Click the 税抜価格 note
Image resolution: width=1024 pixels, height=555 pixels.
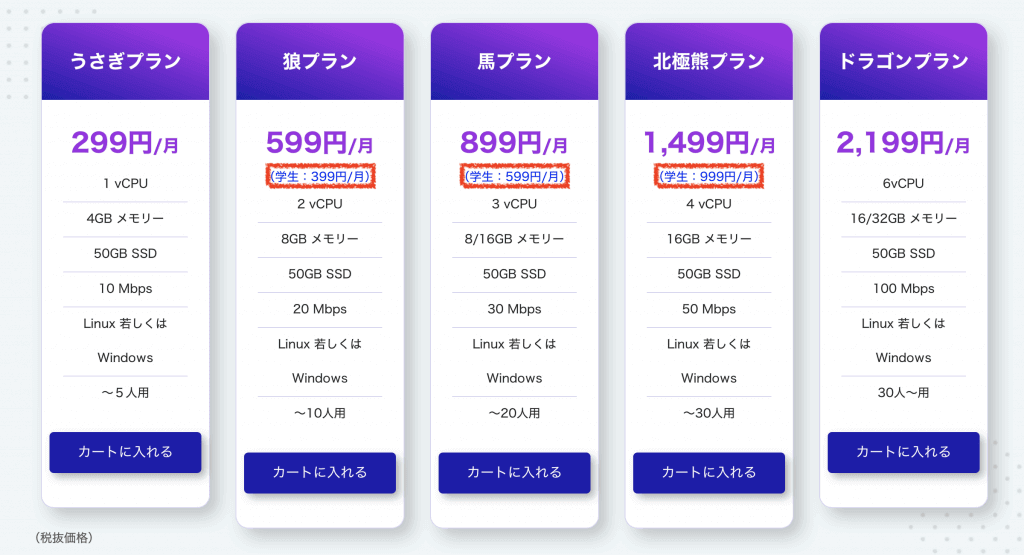click(64, 537)
